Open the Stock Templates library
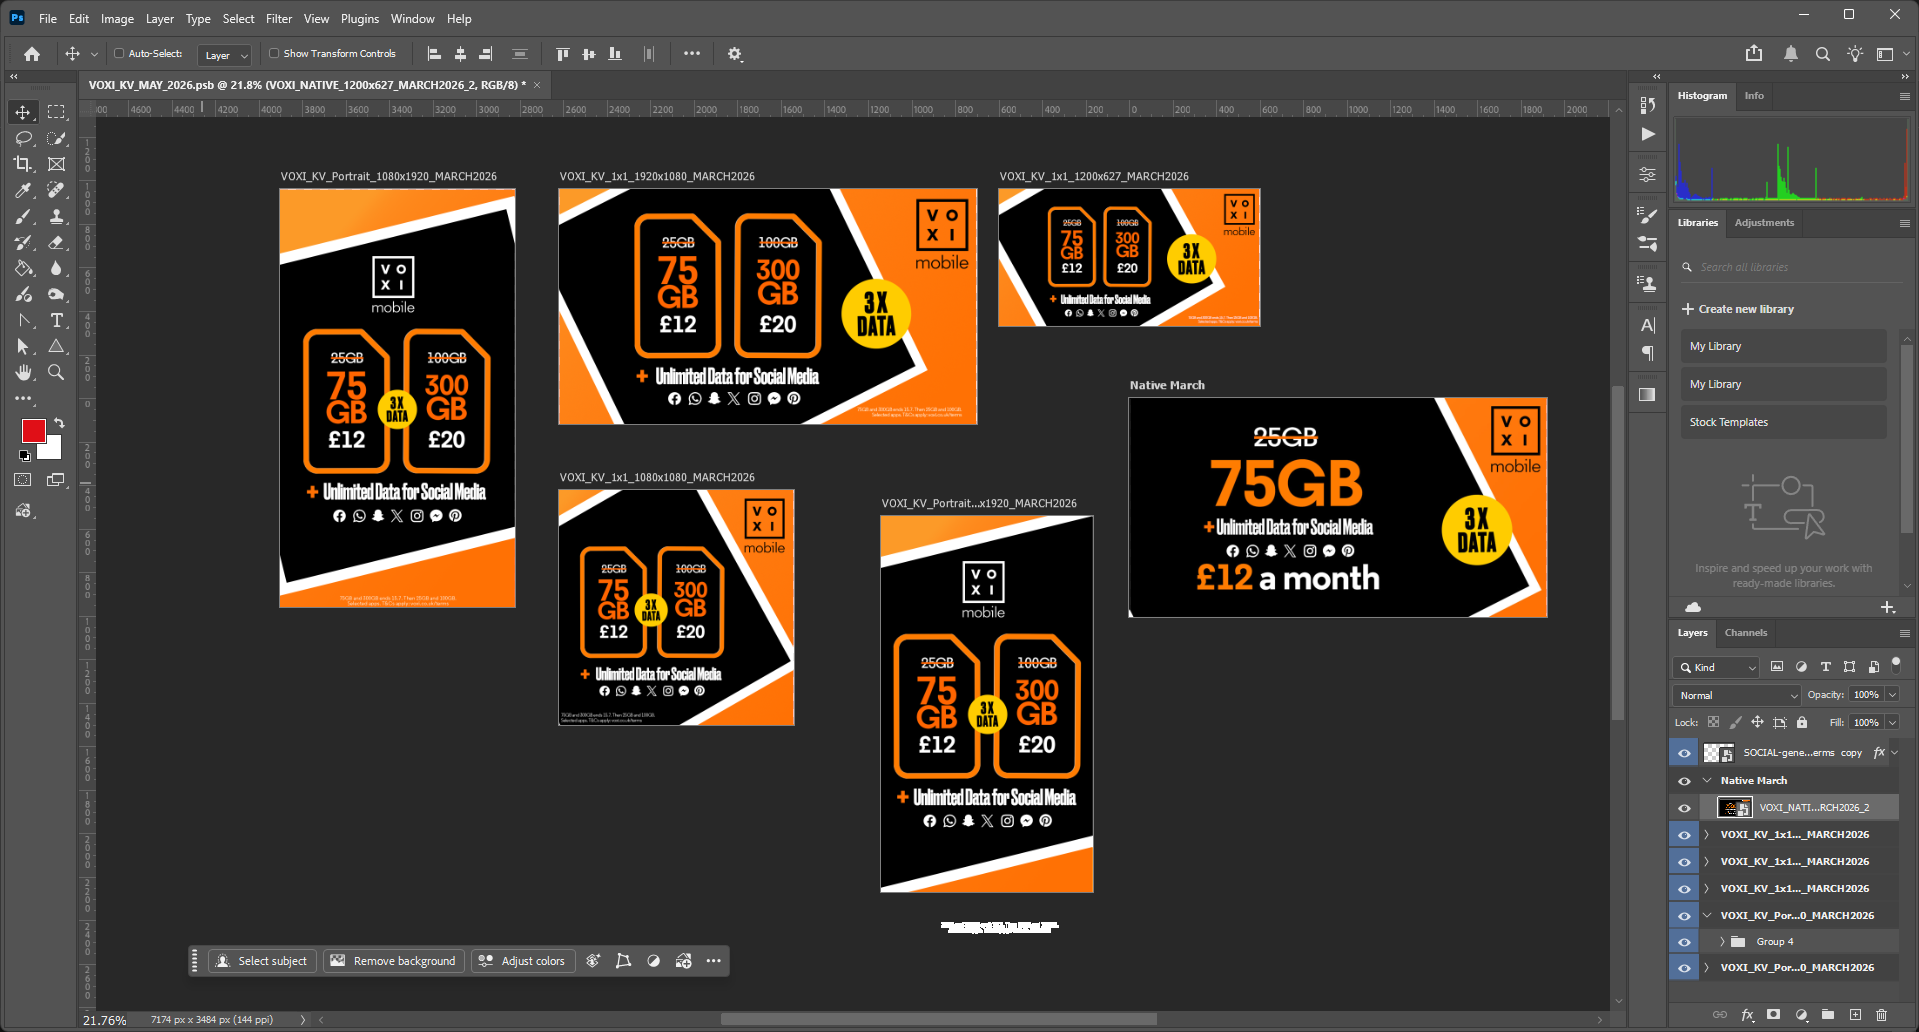 point(1783,422)
